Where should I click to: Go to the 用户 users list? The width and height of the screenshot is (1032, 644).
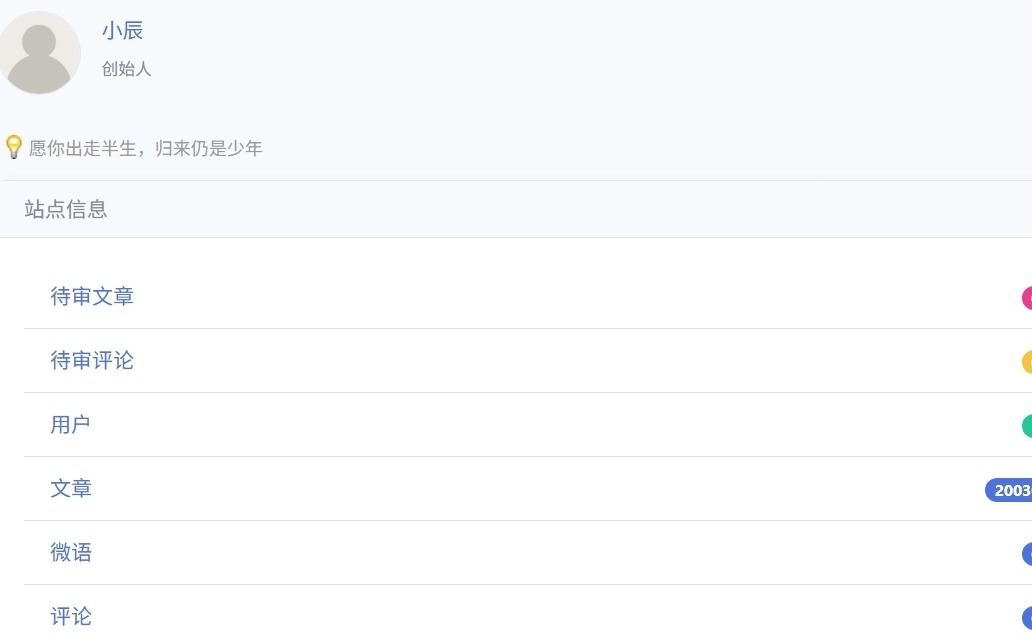tap(70, 424)
